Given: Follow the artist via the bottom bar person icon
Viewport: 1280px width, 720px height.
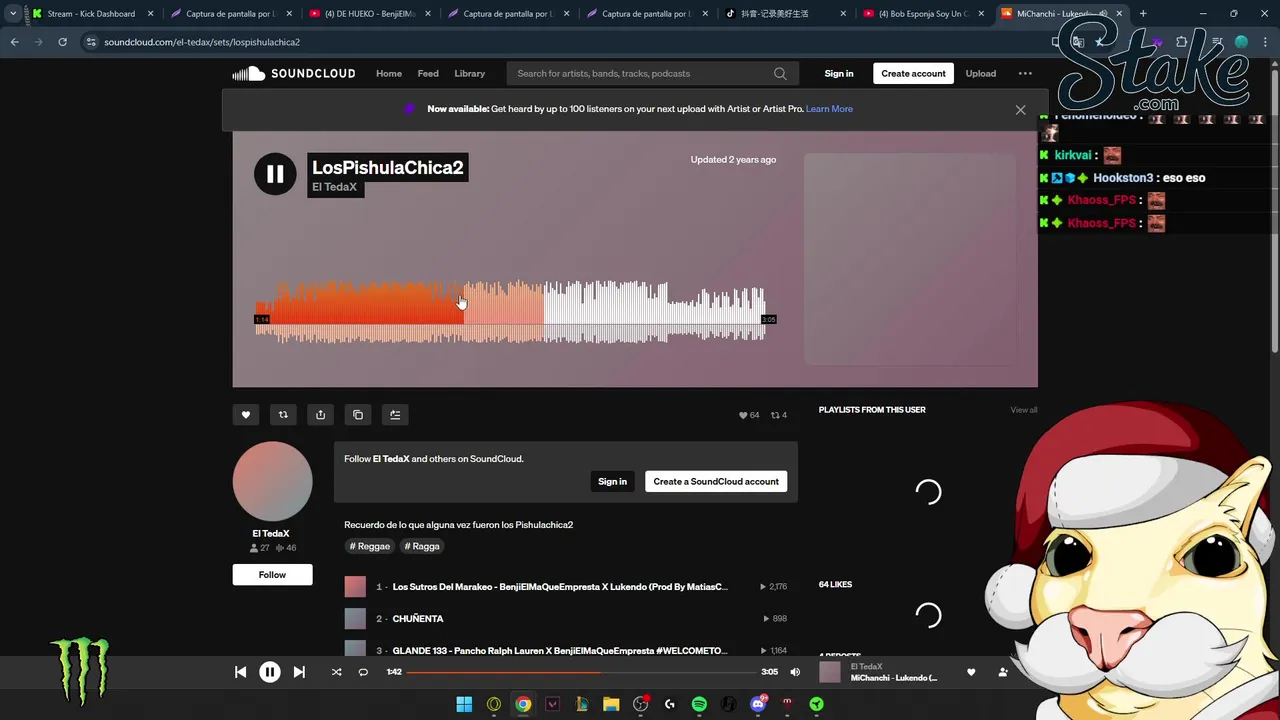Looking at the screenshot, I should pos(1003,672).
